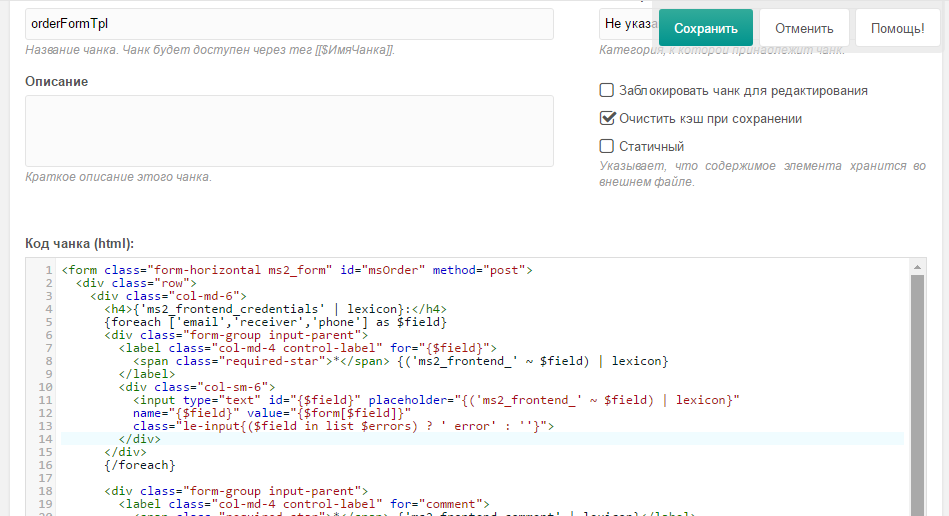This screenshot has width=949, height=516.
Task: Click the div class="col-sm-6" code line
Action: (197, 387)
